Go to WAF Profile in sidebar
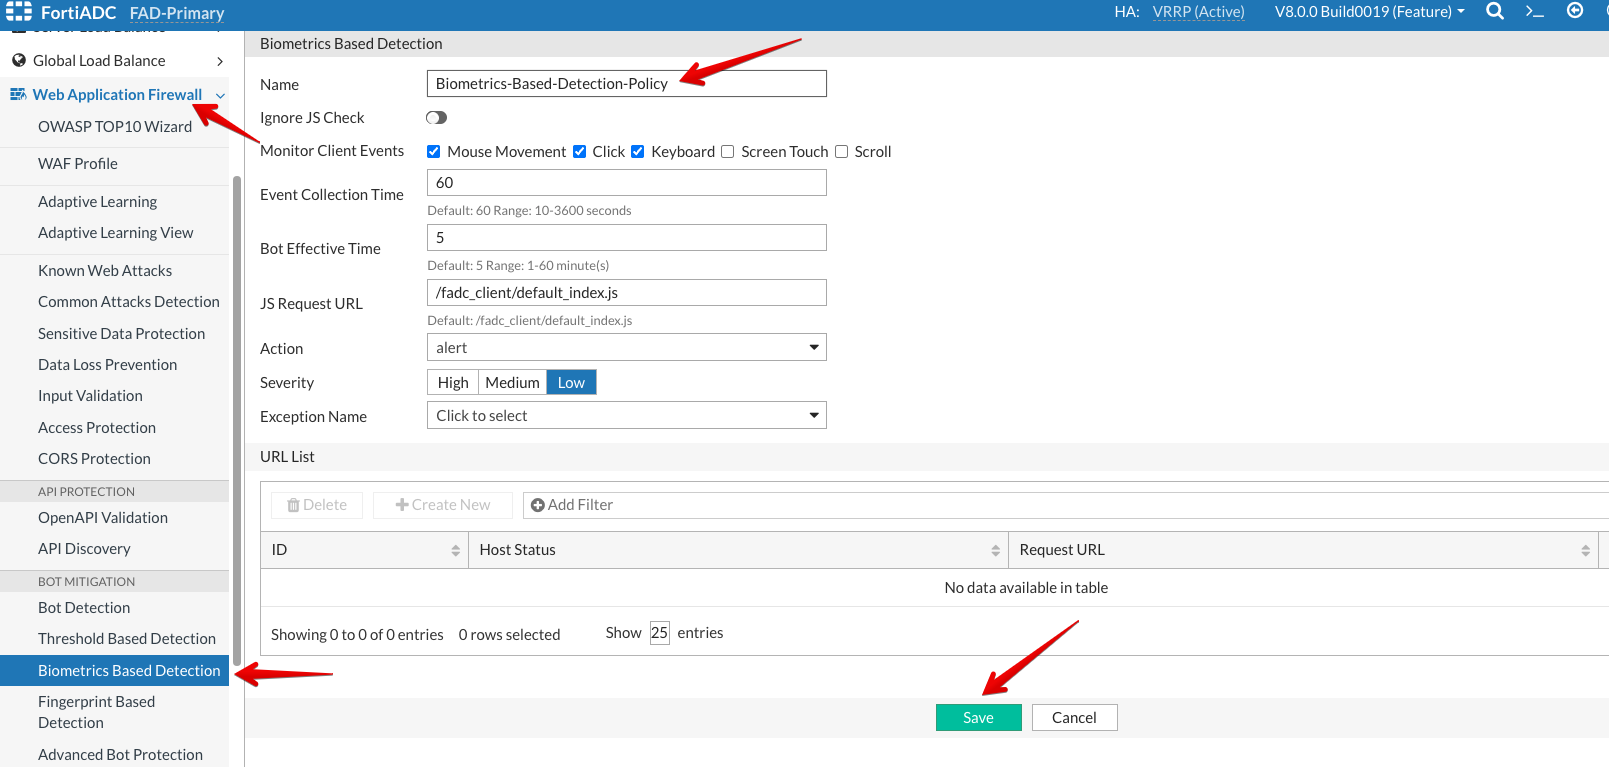The height and width of the screenshot is (767, 1609). coord(78,164)
